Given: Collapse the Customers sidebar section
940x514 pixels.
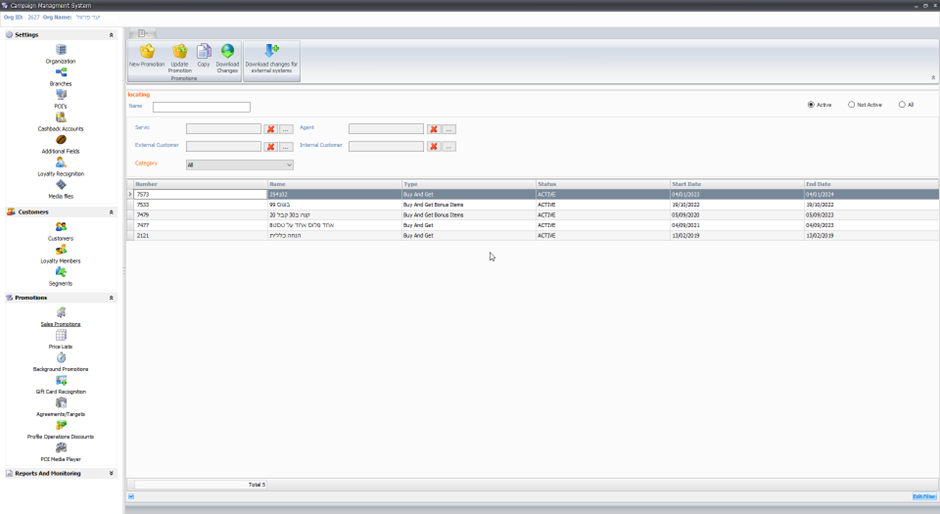Looking at the screenshot, I should click(111, 212).
